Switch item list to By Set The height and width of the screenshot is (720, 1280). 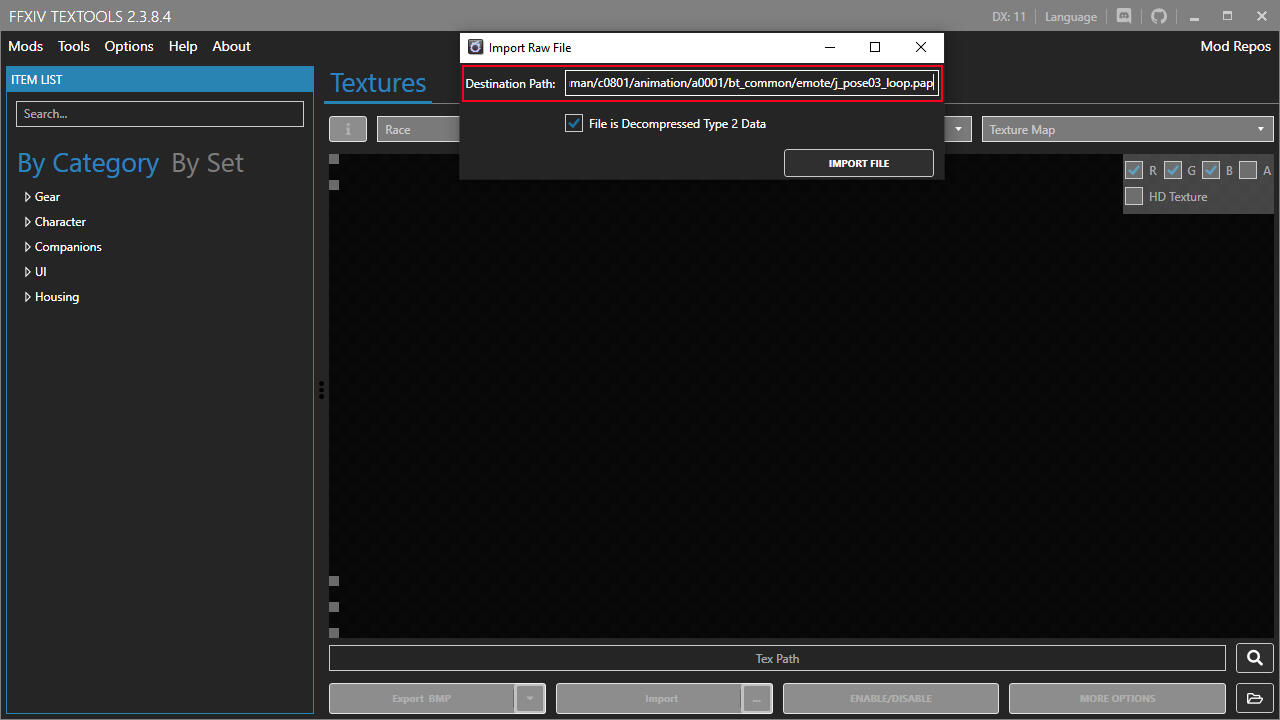(207, 163)
